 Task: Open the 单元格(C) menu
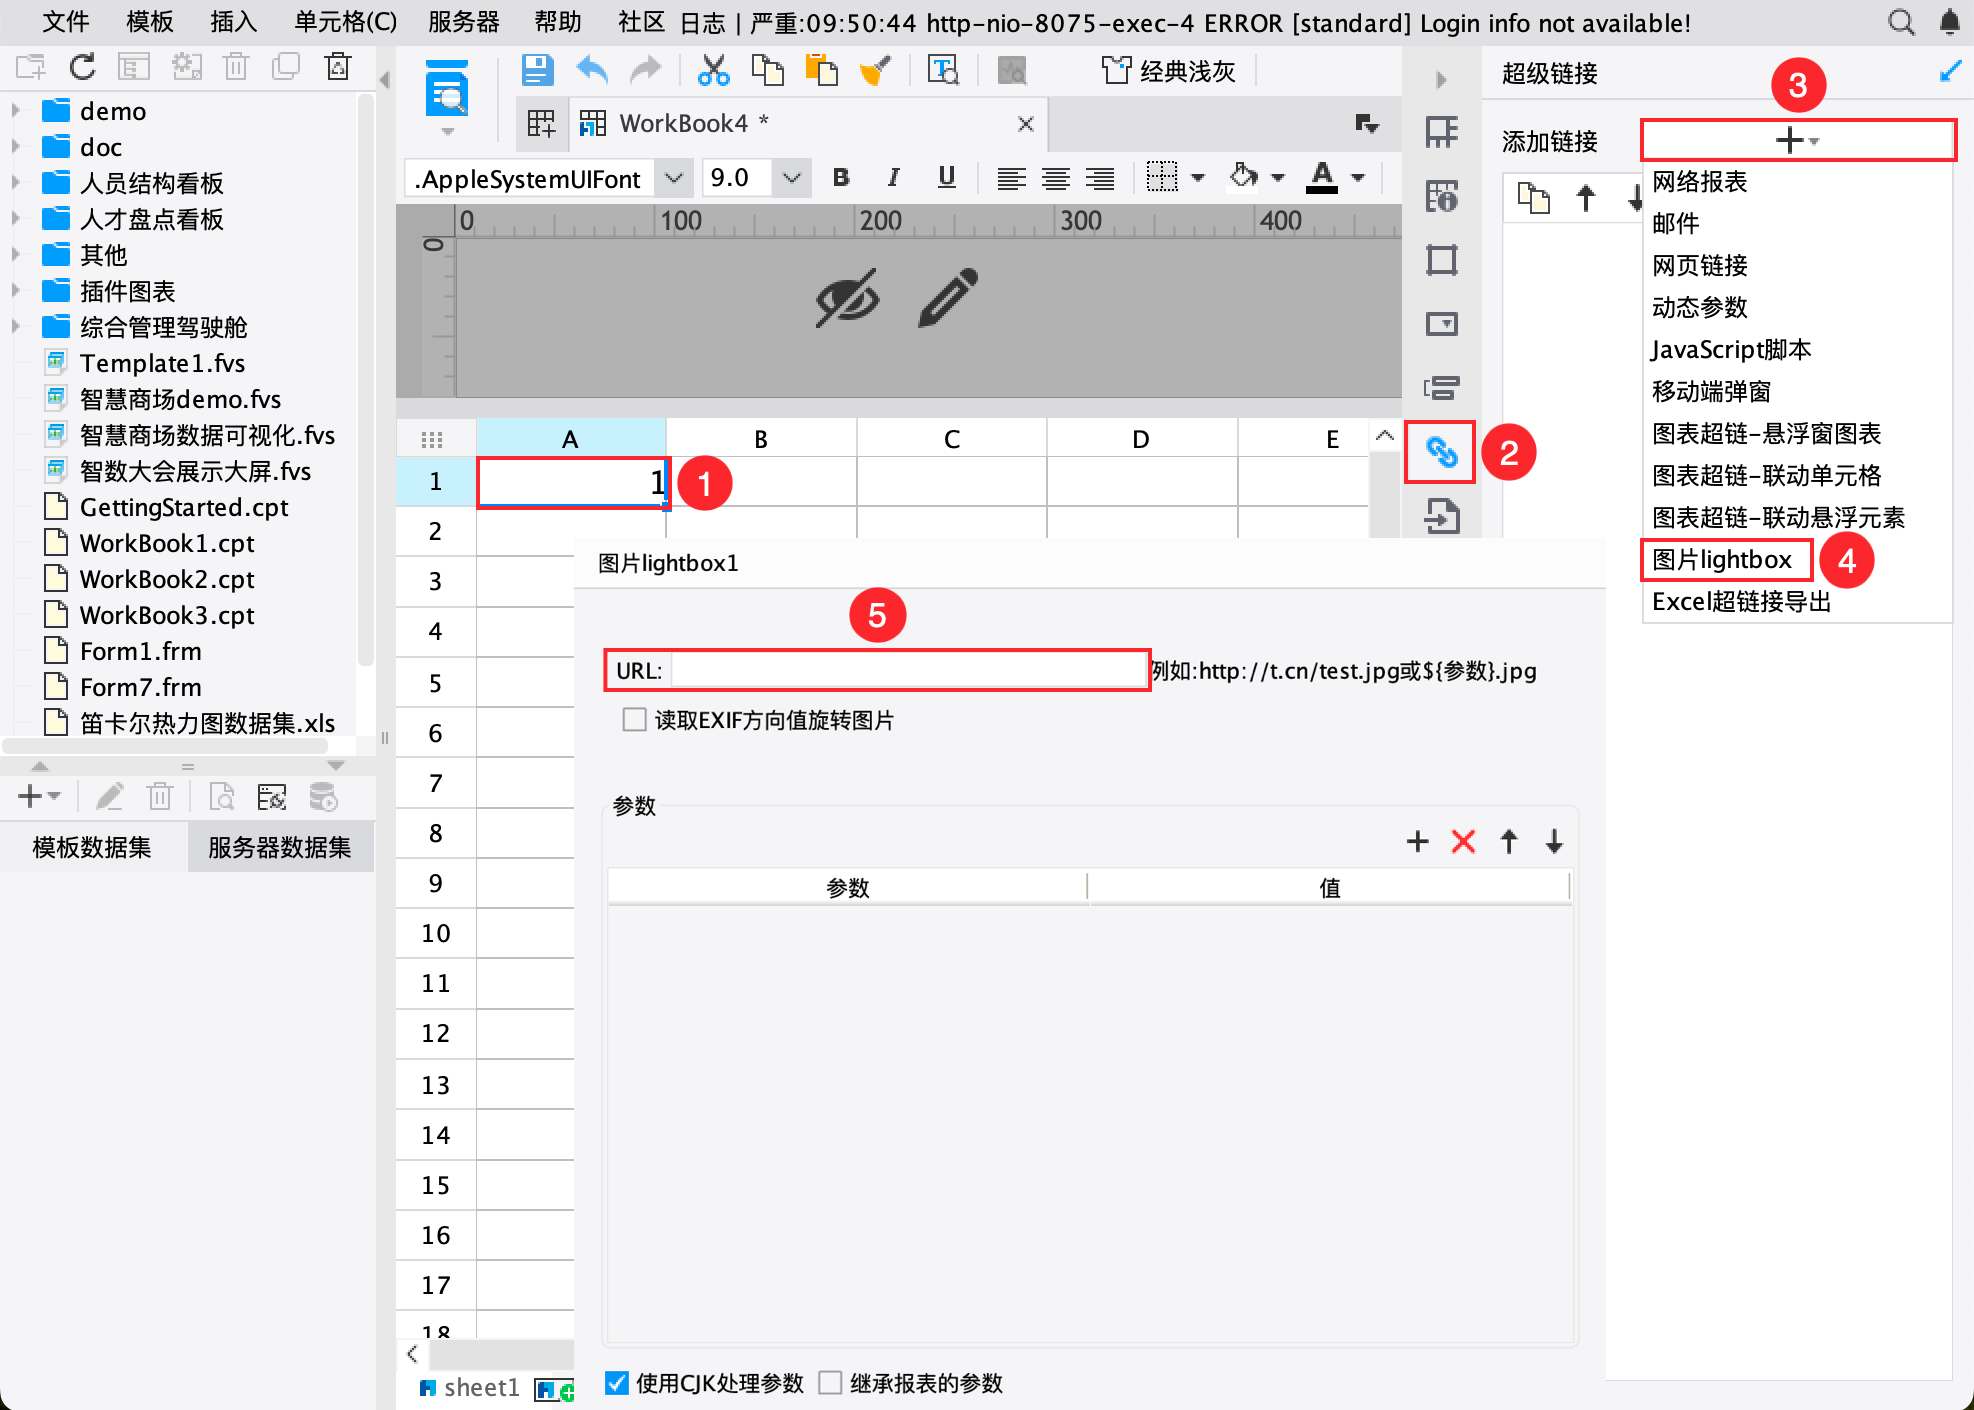coord(345,22)
